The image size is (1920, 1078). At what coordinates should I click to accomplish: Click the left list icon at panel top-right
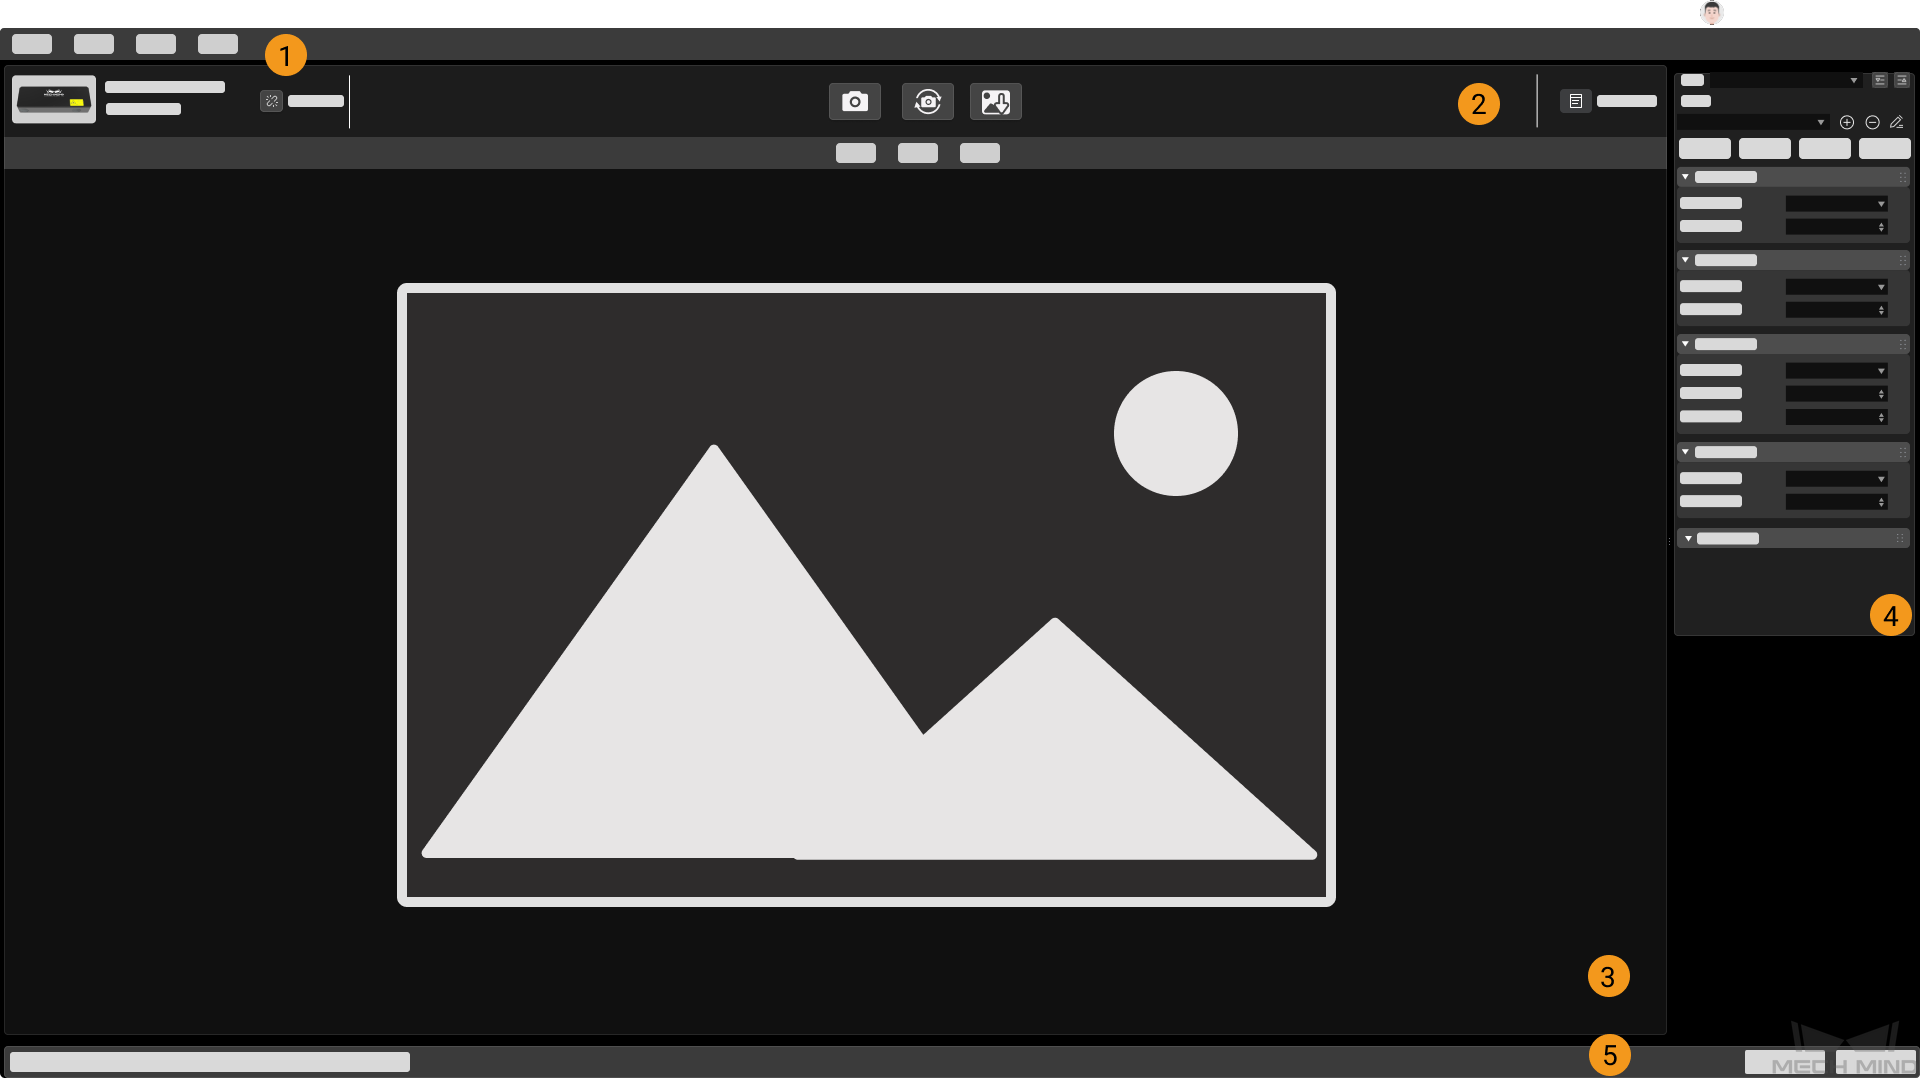(x=1880, y=80)
